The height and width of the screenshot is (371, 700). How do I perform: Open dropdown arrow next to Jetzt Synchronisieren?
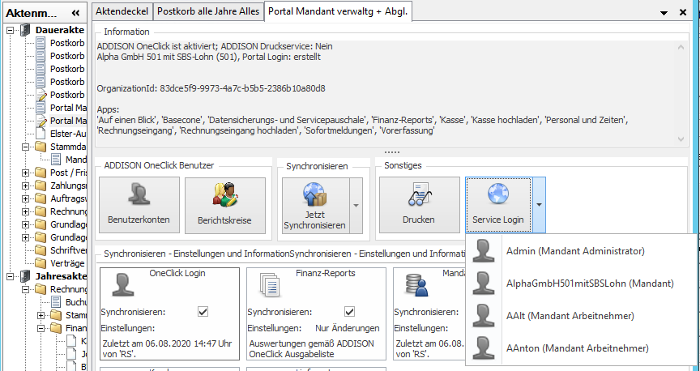pos(356,205)
